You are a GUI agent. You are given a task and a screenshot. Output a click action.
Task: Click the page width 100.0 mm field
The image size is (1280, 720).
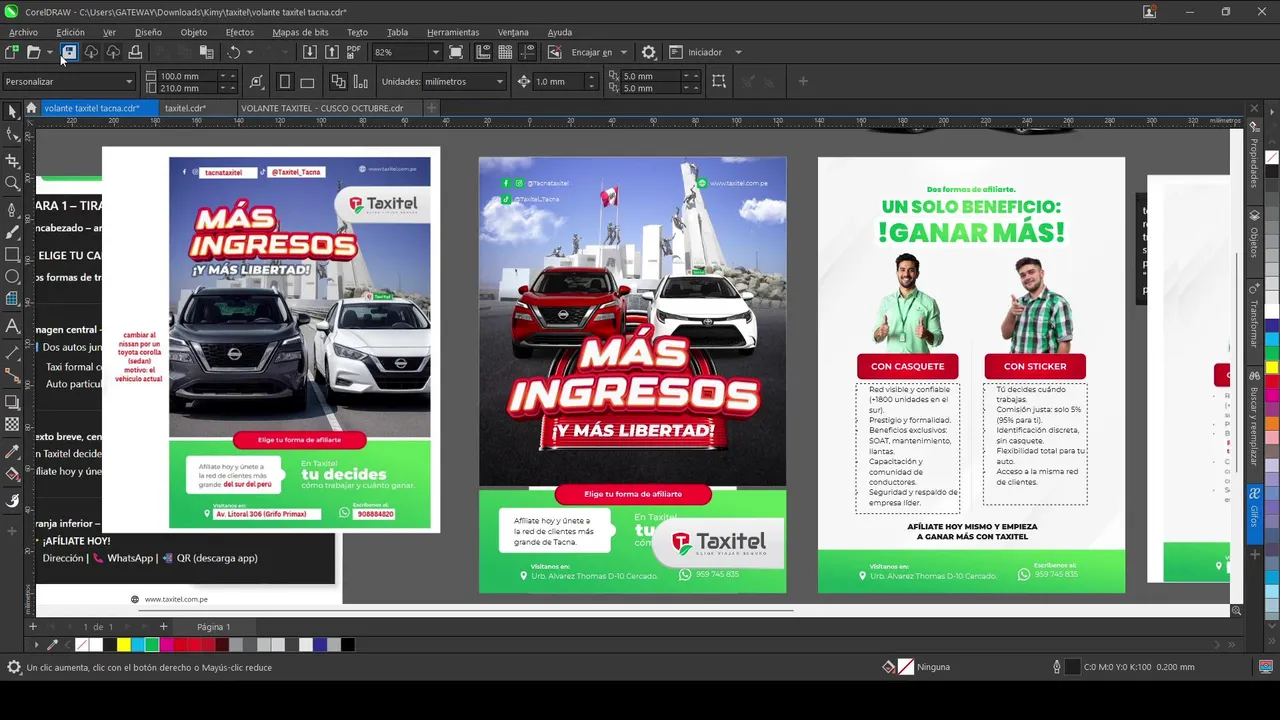[188, 76]
